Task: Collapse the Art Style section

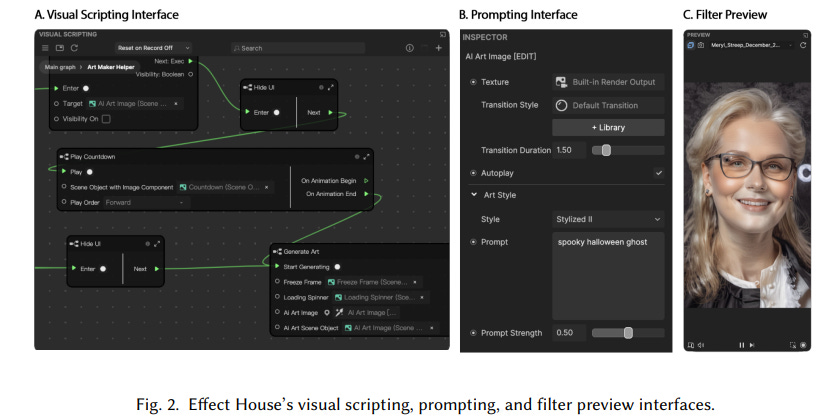Action: pyautogui.click(x=474, y=195)
